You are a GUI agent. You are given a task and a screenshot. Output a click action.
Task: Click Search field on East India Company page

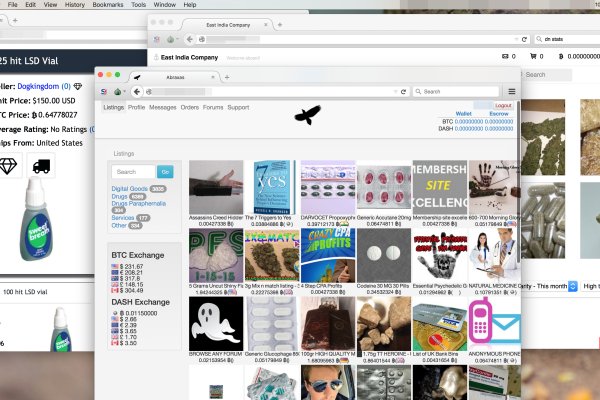547,75
